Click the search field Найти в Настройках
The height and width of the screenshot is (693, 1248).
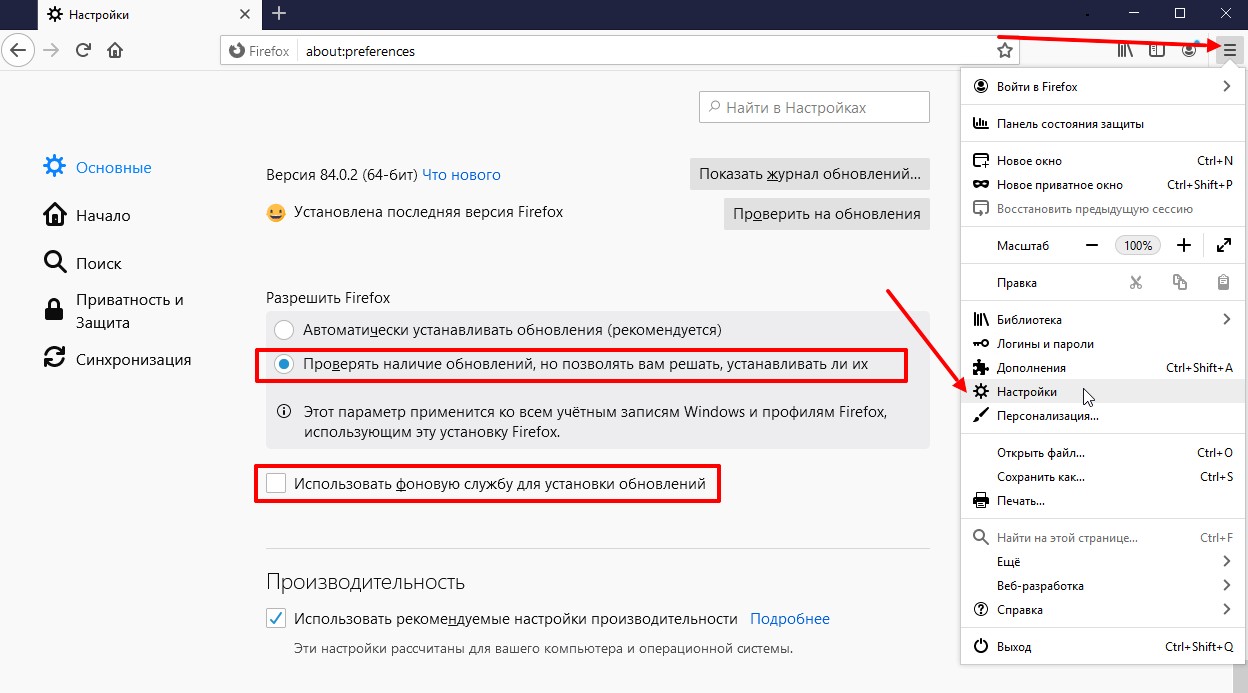815,107
